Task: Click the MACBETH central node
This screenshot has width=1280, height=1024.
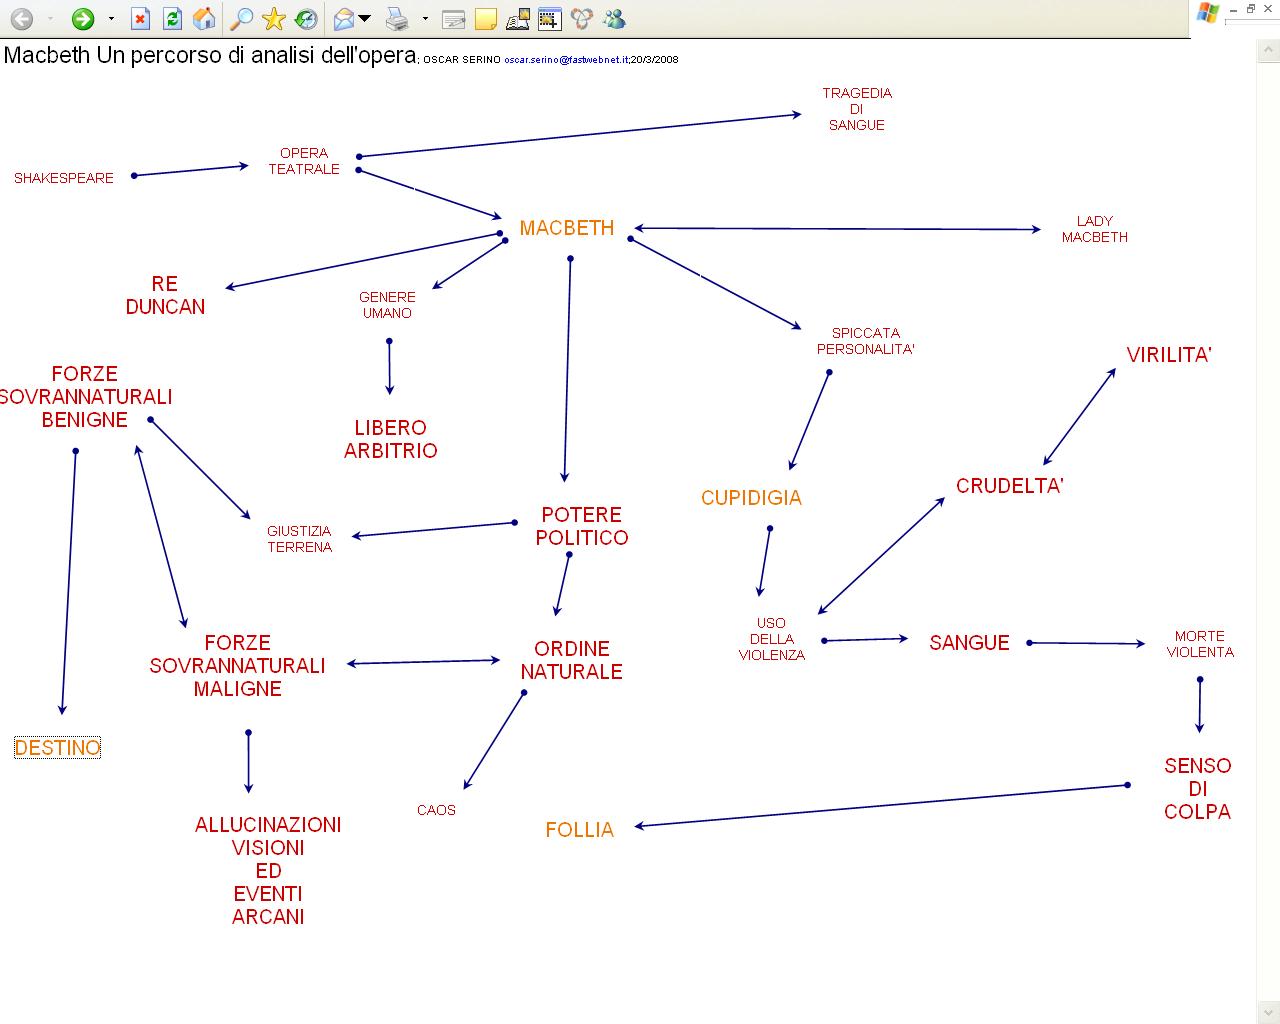Action: coord(567,228)
